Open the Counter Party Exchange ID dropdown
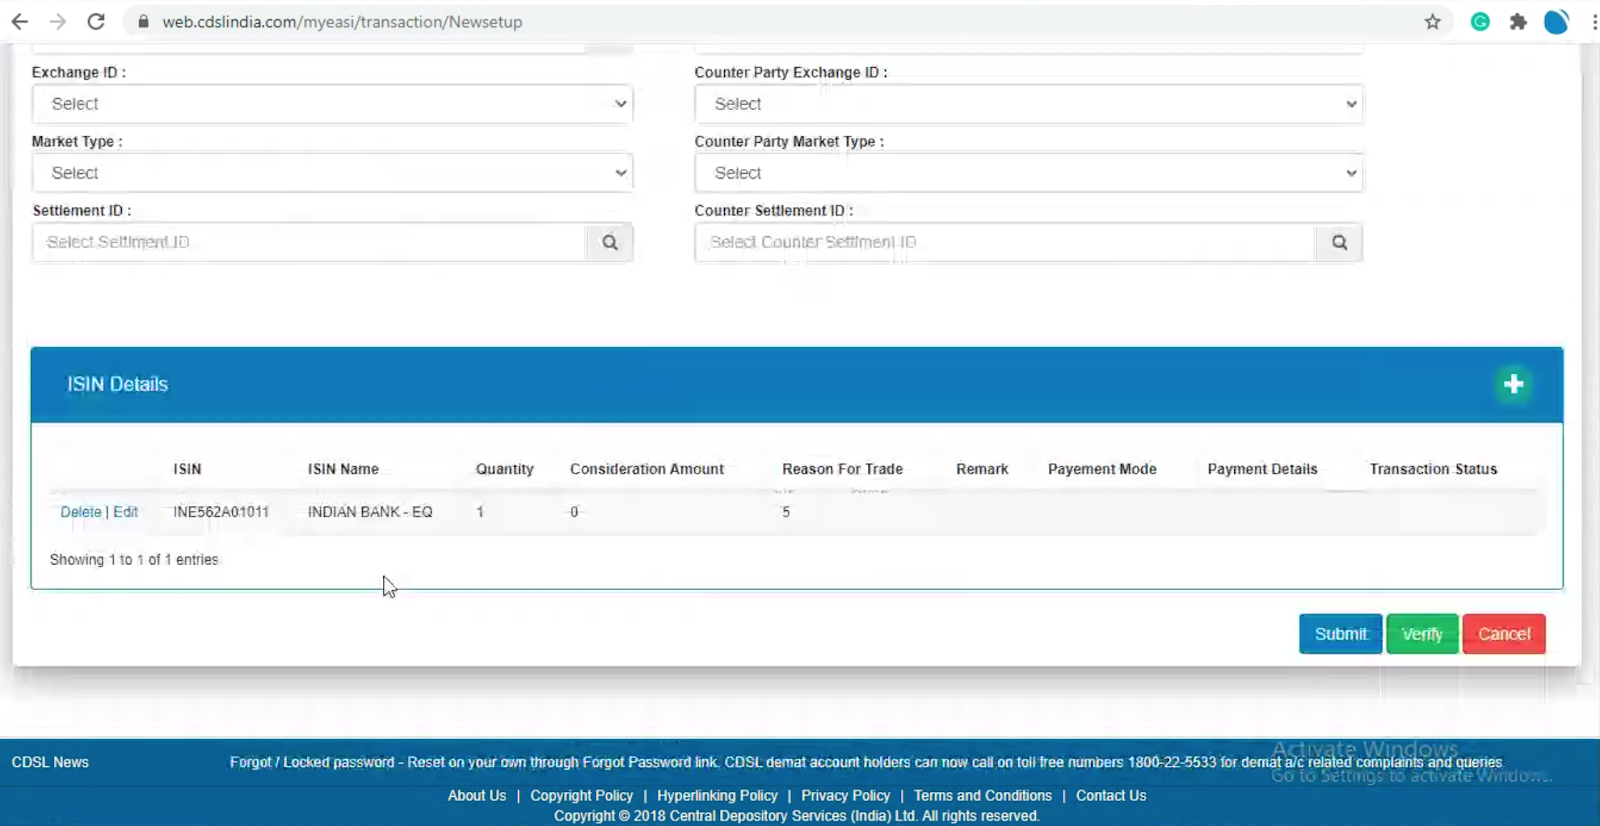This screenshot has width=1600, height=826. (x=1028, y=104)
